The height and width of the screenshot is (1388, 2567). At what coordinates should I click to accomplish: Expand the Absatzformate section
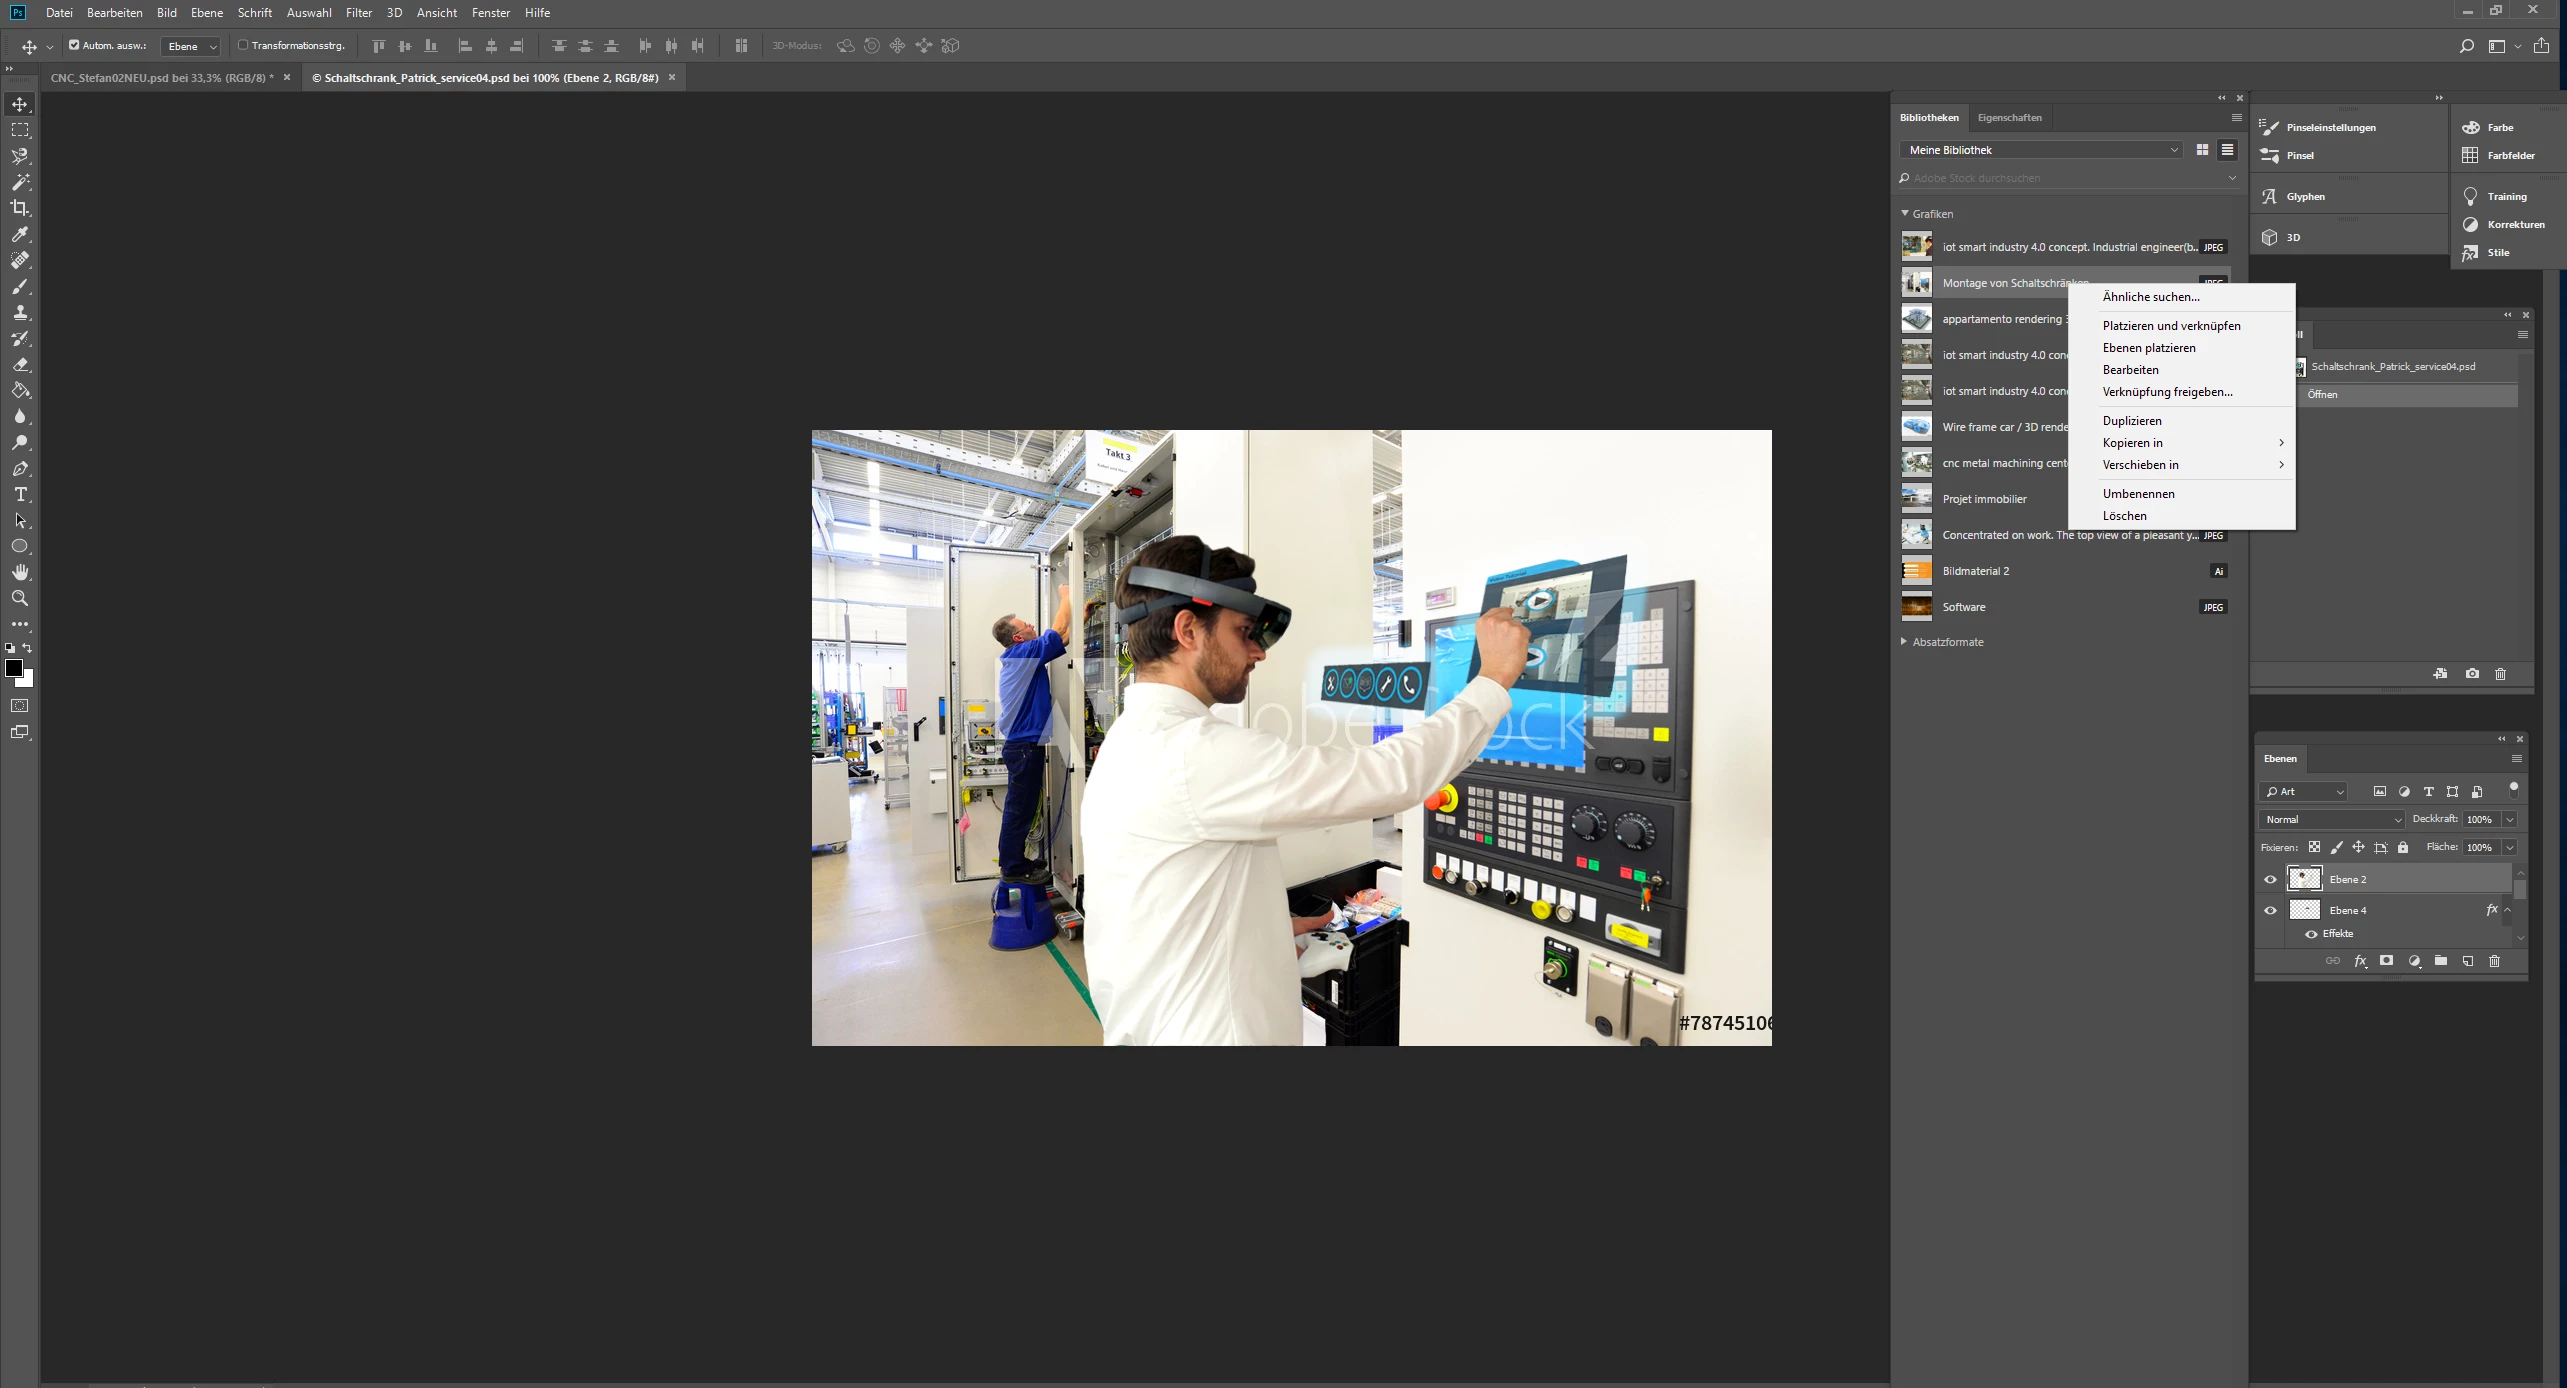click(x=1905, y=642)
